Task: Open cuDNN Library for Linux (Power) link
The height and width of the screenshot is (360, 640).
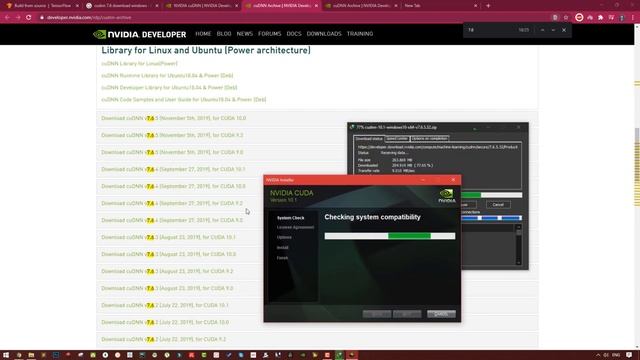Action: [140, 64]
